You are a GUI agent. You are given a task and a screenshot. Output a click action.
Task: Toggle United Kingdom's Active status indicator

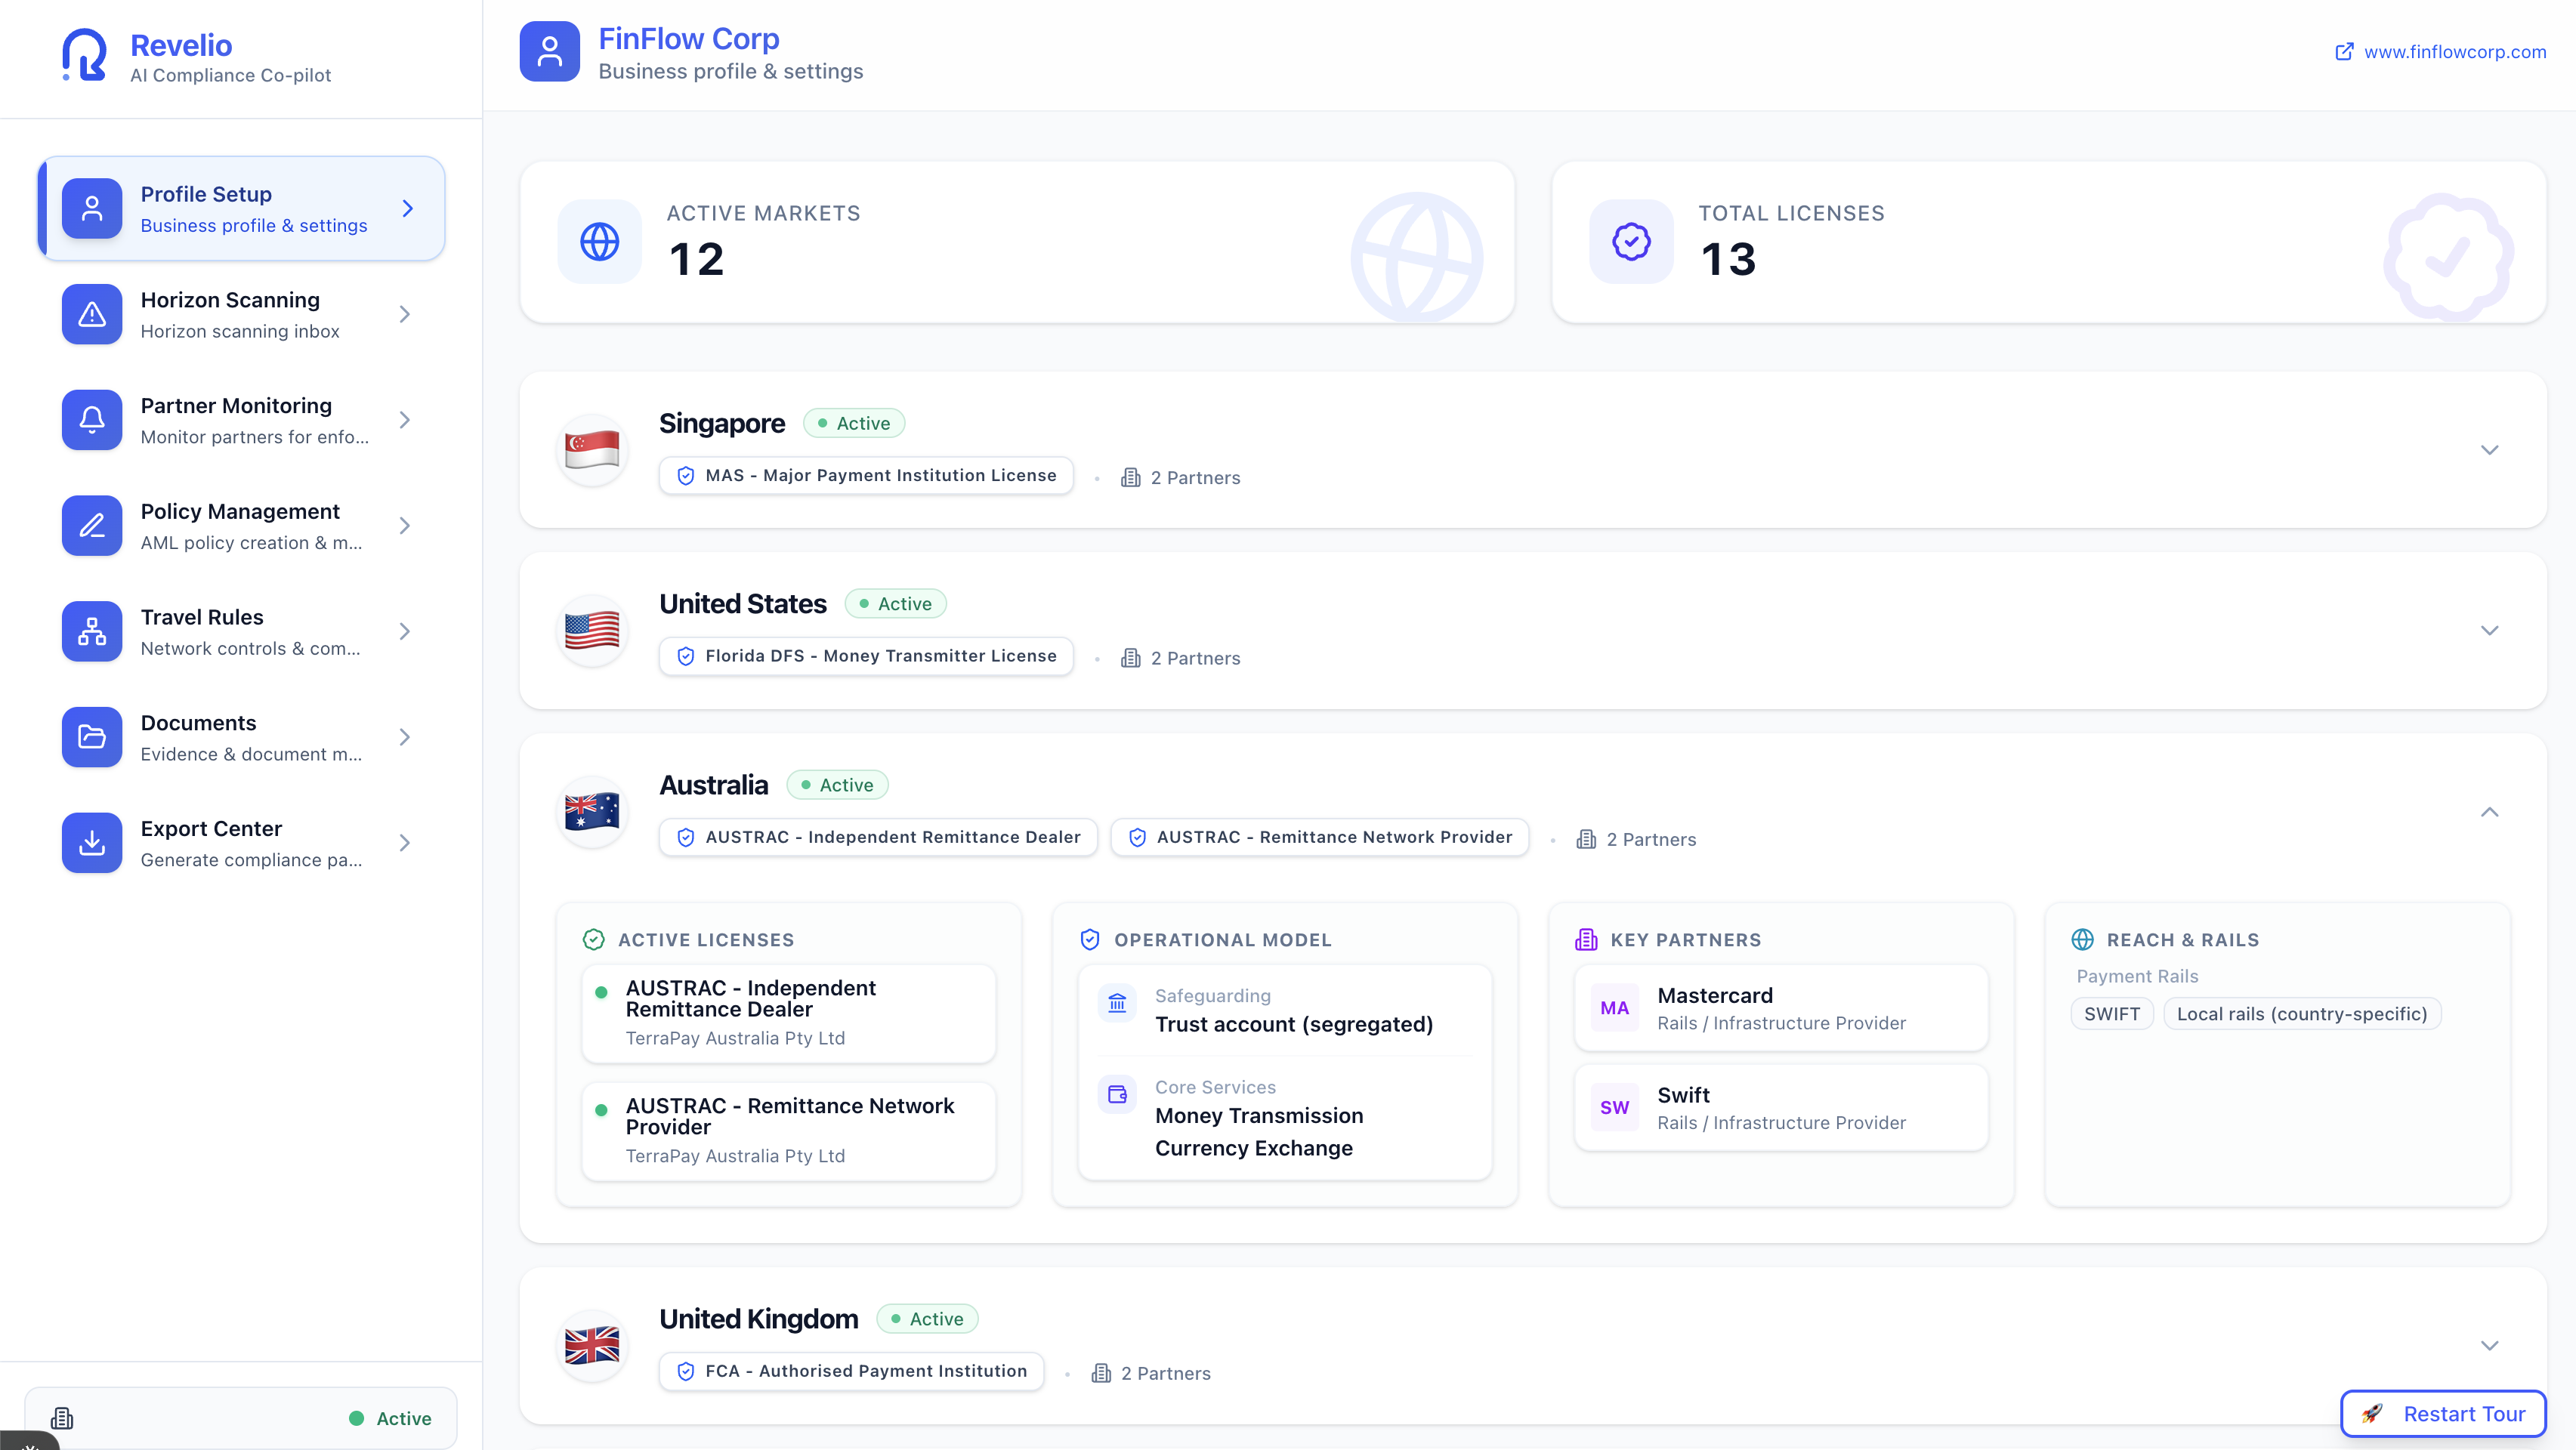tap(926, 1318)
